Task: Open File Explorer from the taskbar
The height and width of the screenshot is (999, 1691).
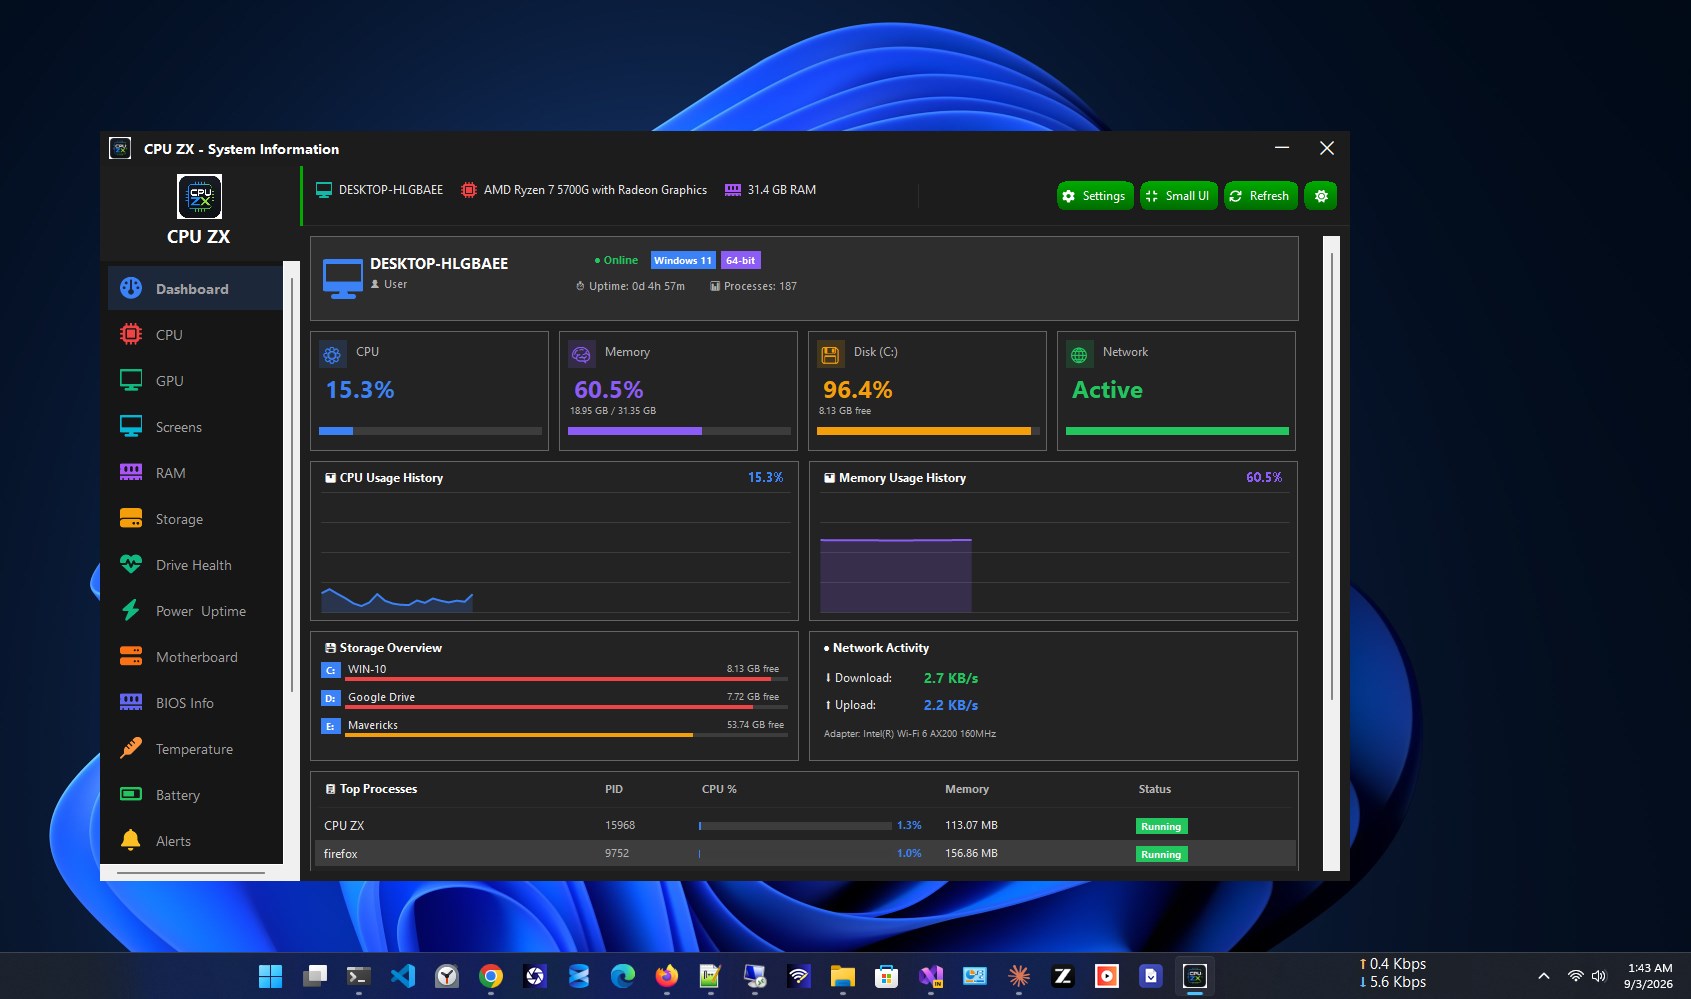Action: 843,976
